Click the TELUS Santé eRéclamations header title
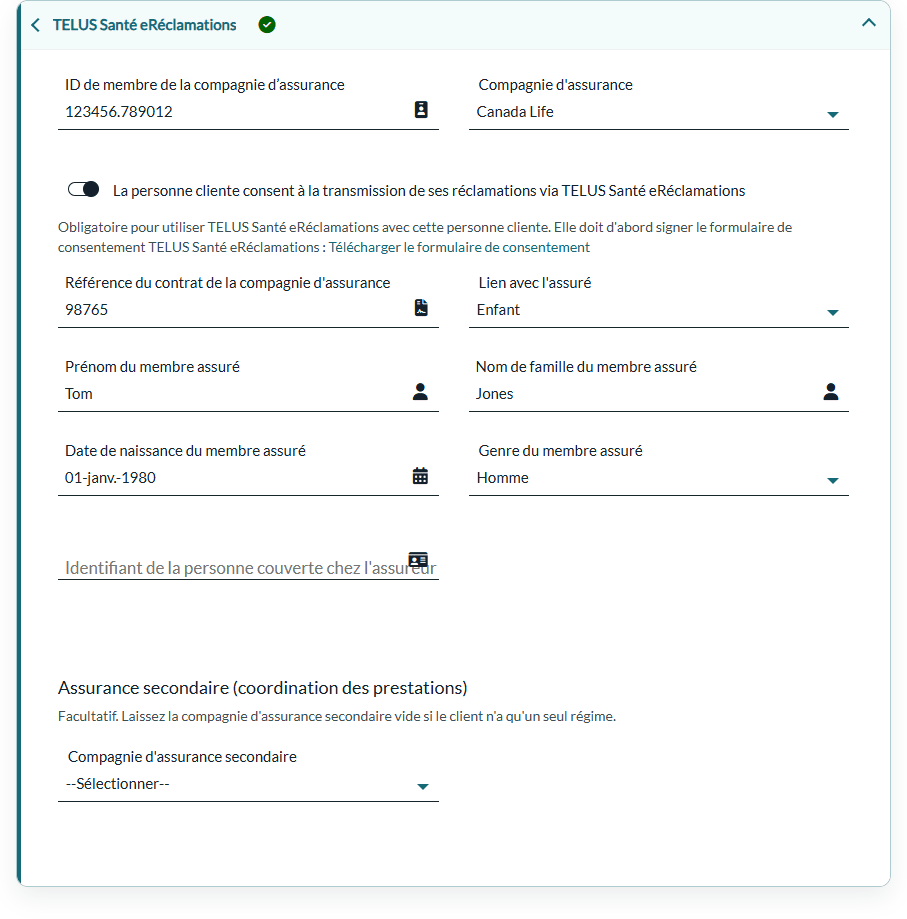The width and height of the screenshot is (907, 919). click(145, 25)
